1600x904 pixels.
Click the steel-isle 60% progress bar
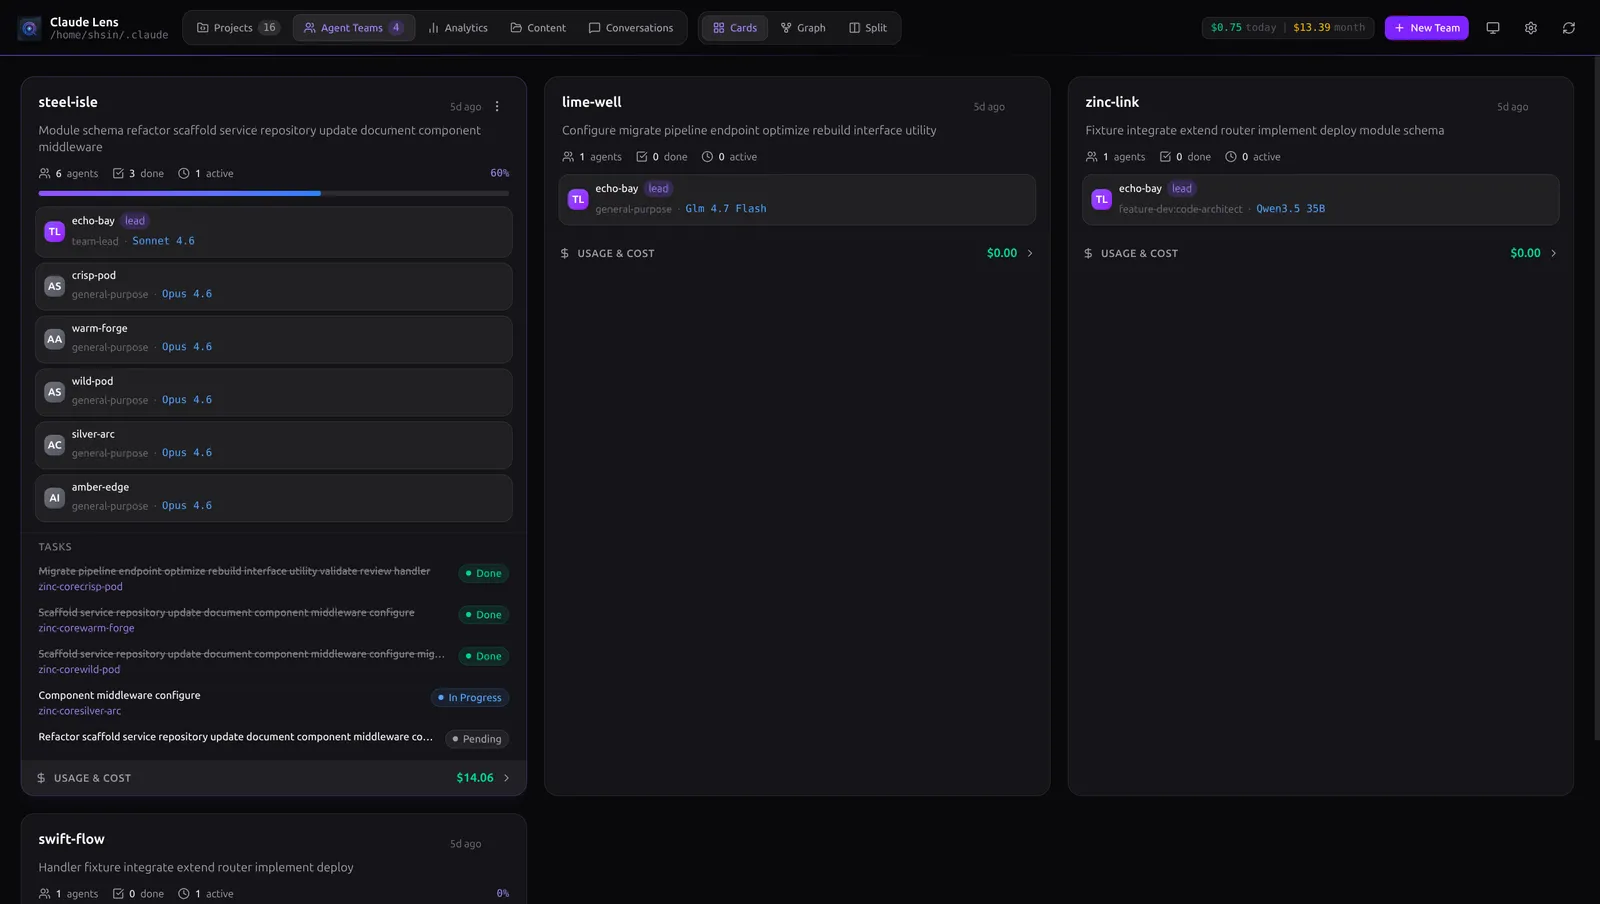click(x=273, y=193)
